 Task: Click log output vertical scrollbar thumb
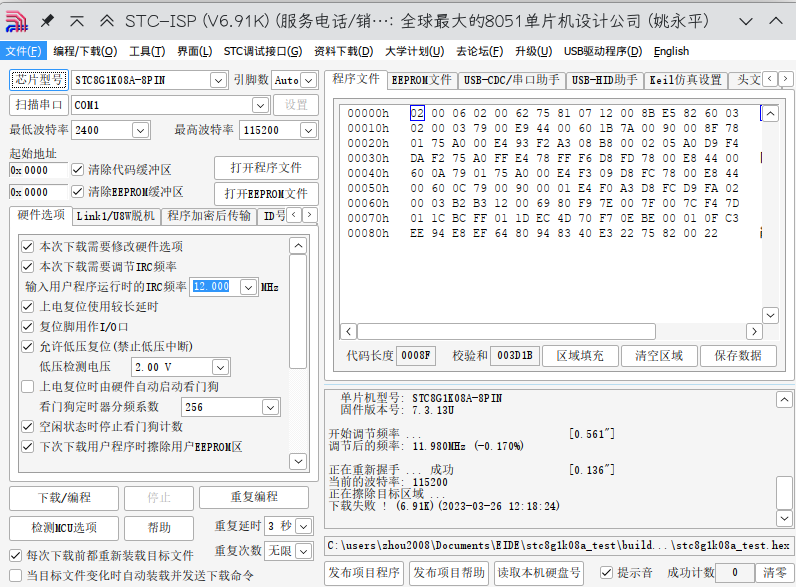[784, 493]
